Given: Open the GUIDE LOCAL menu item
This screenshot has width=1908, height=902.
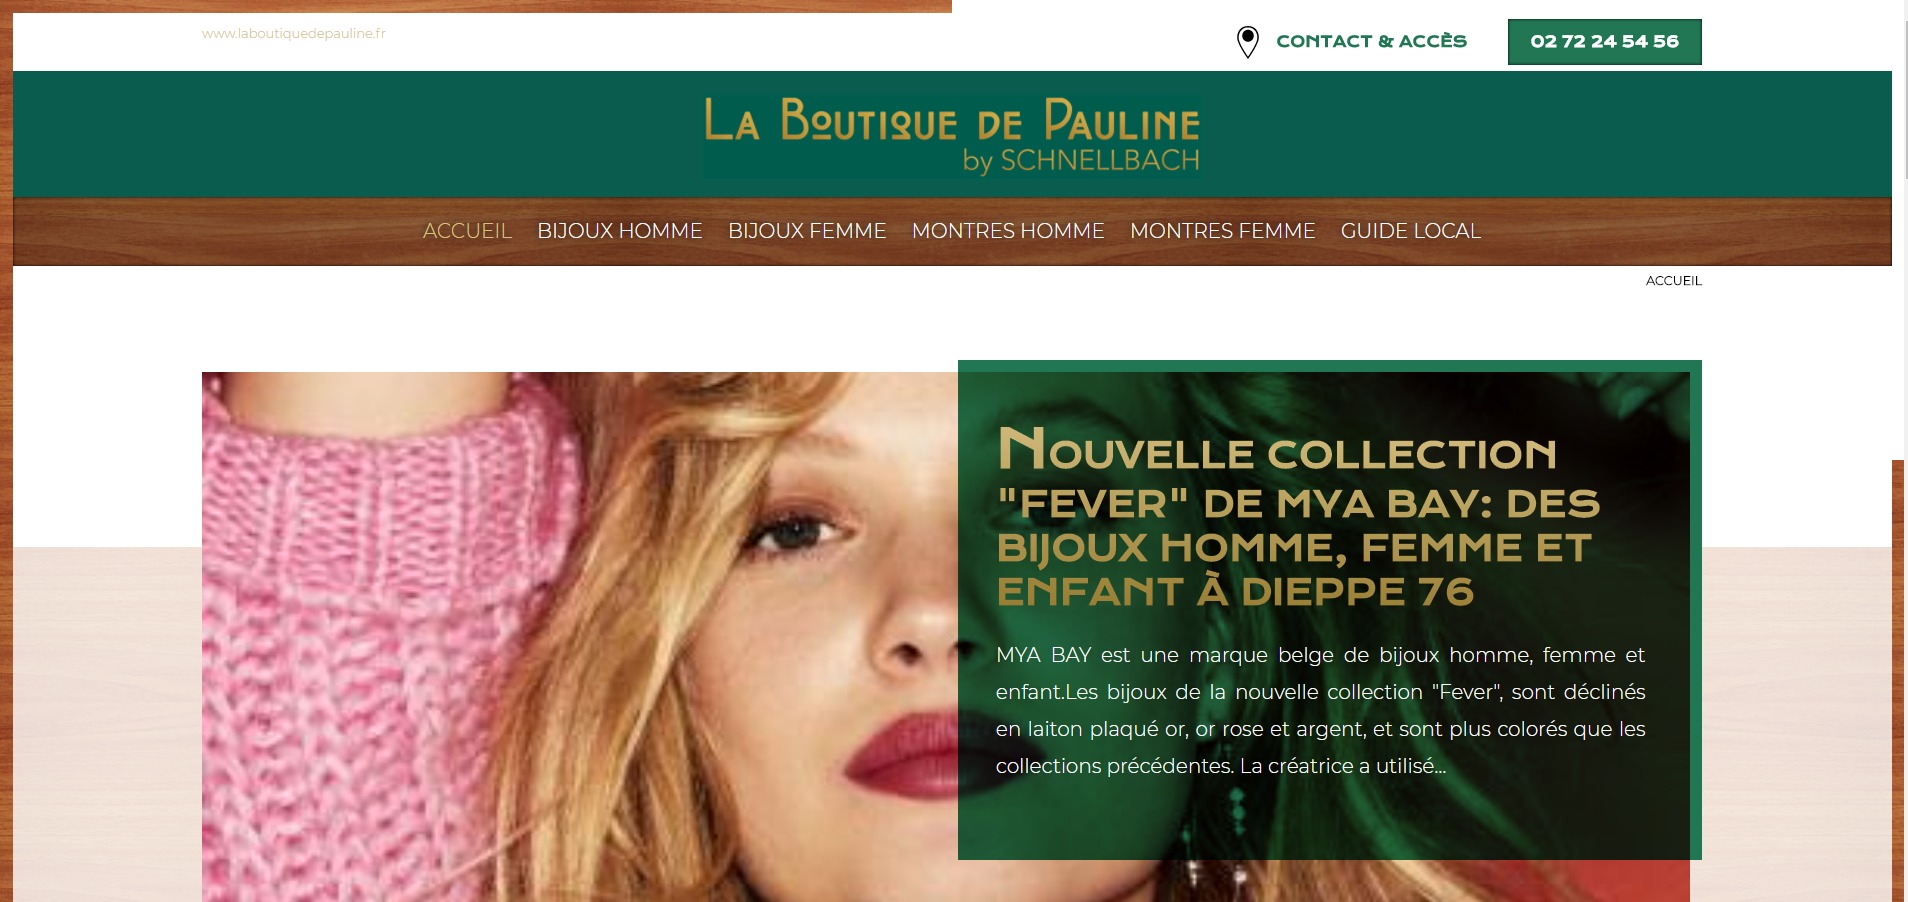Looking at the screenshot, I should (1410, 231).
